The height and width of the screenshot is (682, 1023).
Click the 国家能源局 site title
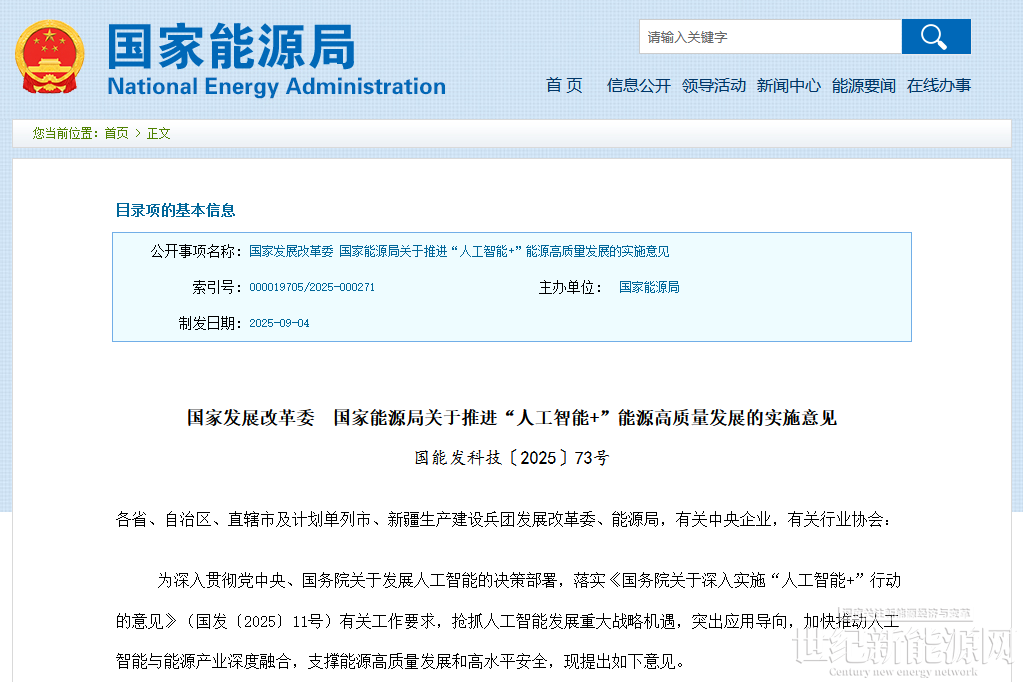pyautogui.click(x=231, y=46)
